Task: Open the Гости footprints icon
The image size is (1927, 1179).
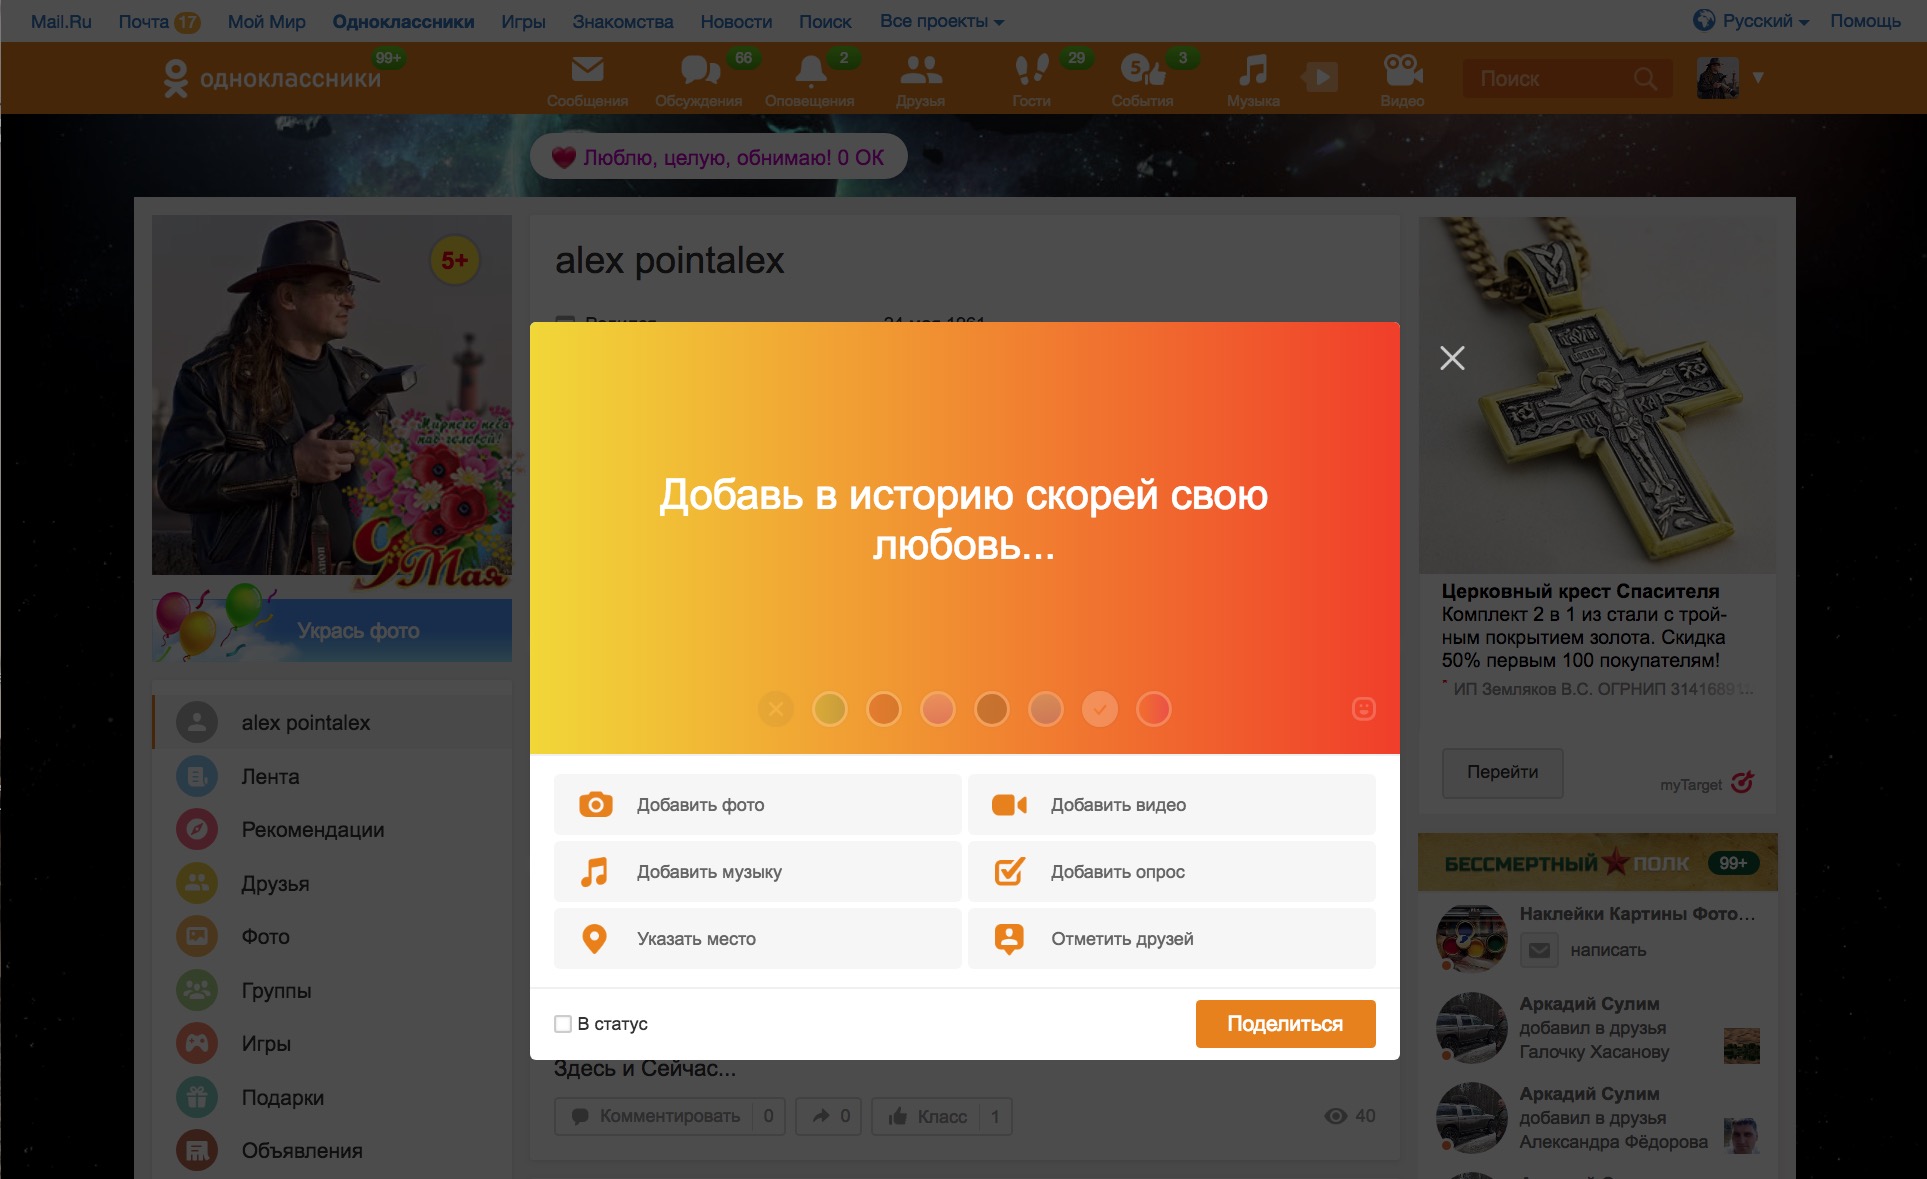Action: (1031, 70)
